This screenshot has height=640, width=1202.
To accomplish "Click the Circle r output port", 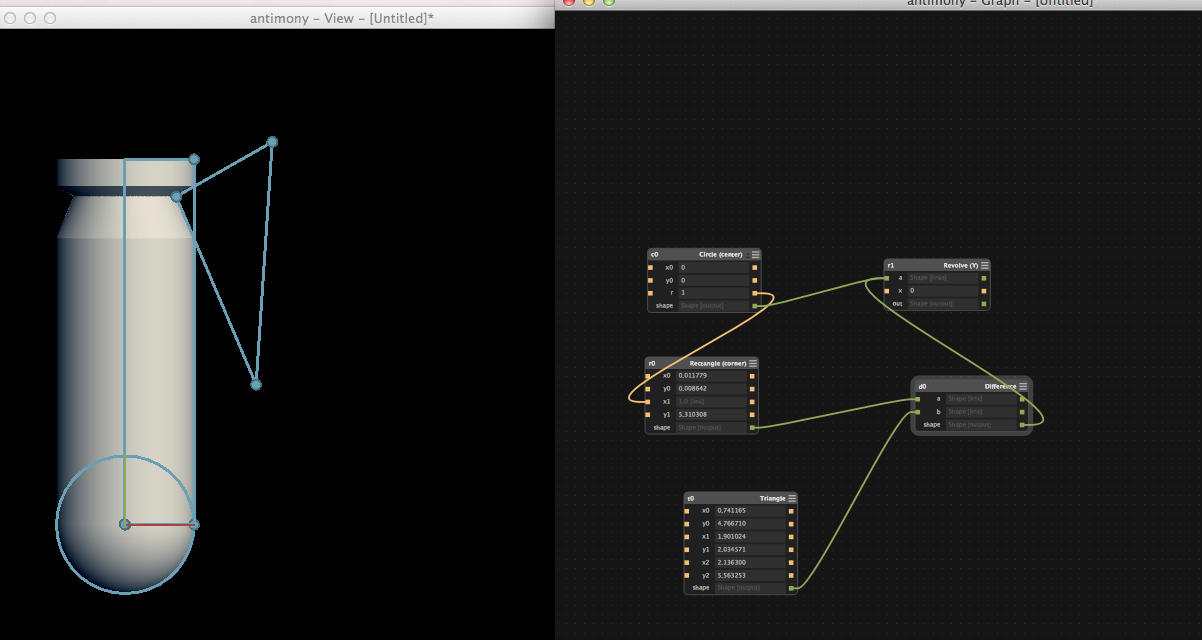I will point(755,293).
